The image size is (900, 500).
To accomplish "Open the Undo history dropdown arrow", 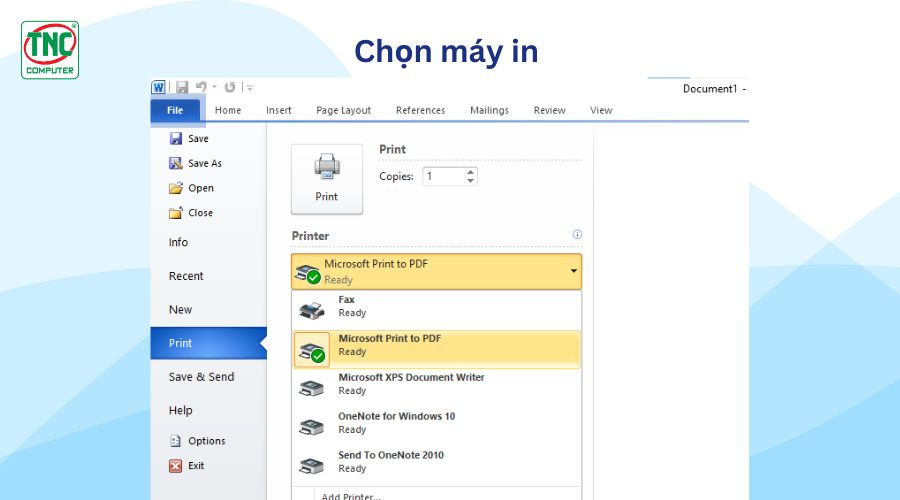I will [214, 87].
